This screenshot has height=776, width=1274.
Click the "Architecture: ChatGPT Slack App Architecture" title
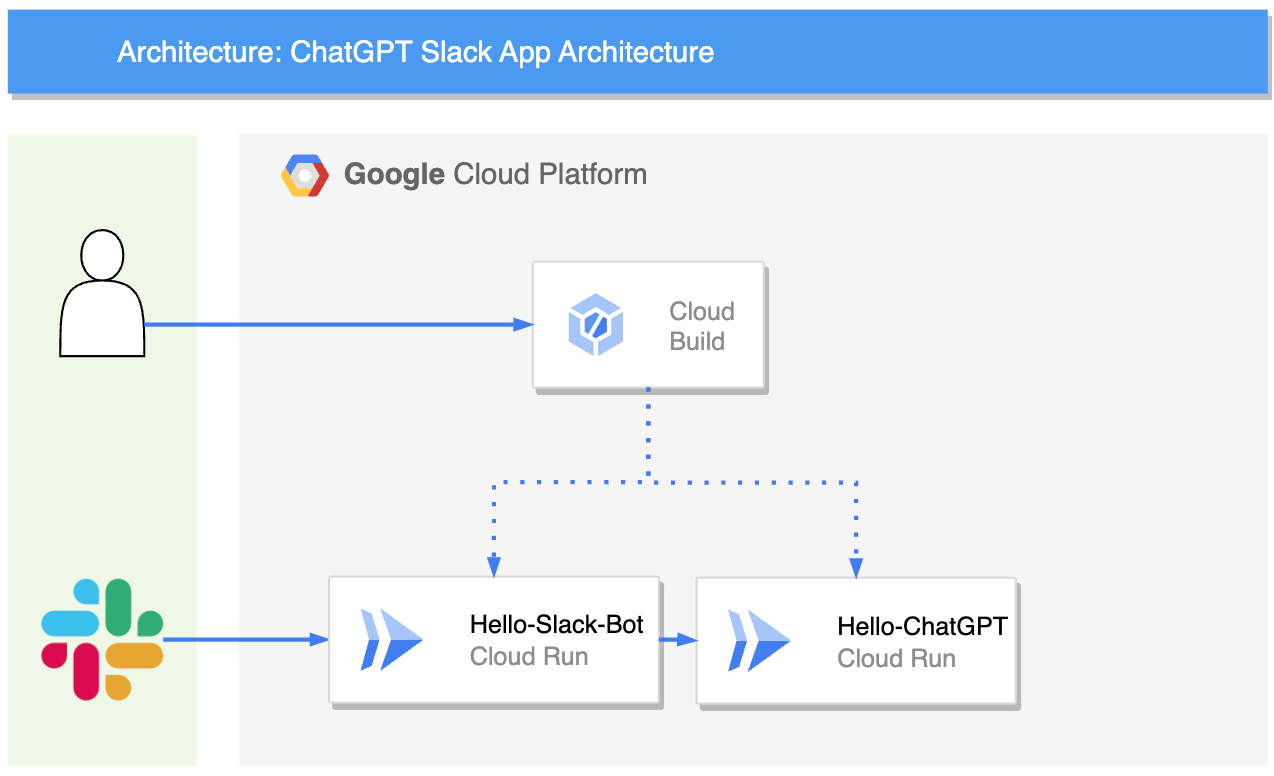click(416, 52)
